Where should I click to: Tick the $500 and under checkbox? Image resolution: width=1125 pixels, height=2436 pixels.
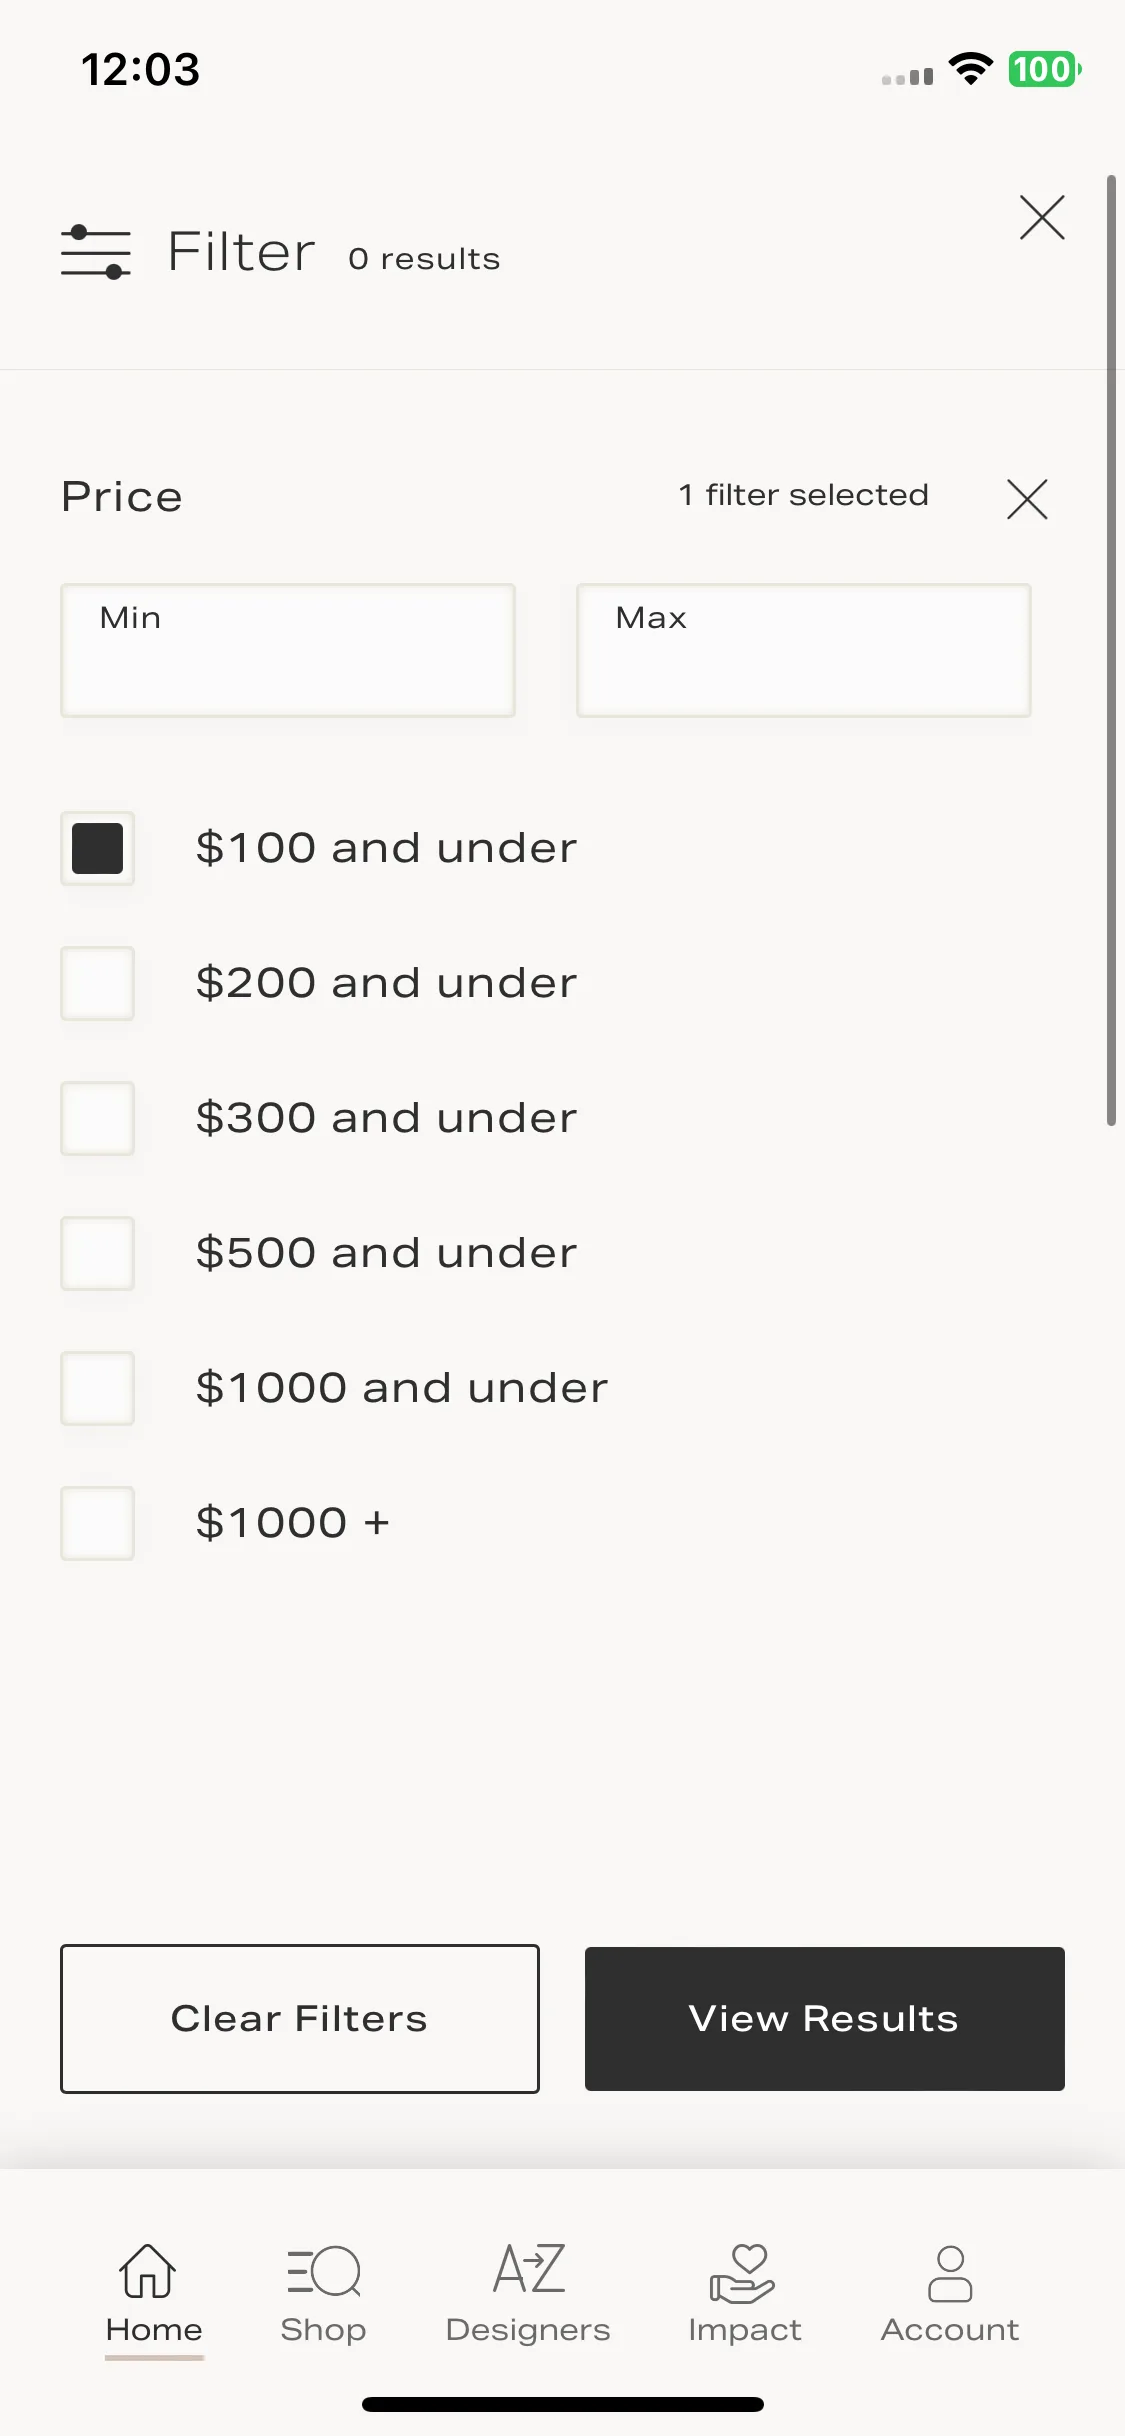point(97,1253)
